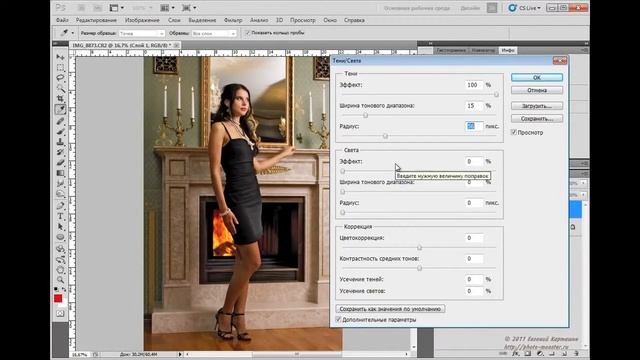Select the 3D Camera Rotate tool
The image size is (640, 360).
click(x=60, y=259)
